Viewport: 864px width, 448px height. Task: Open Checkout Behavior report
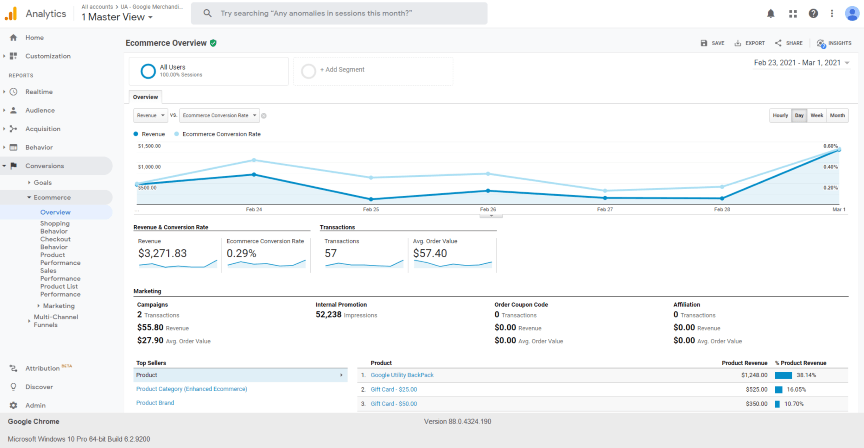(x=55, y=243)
